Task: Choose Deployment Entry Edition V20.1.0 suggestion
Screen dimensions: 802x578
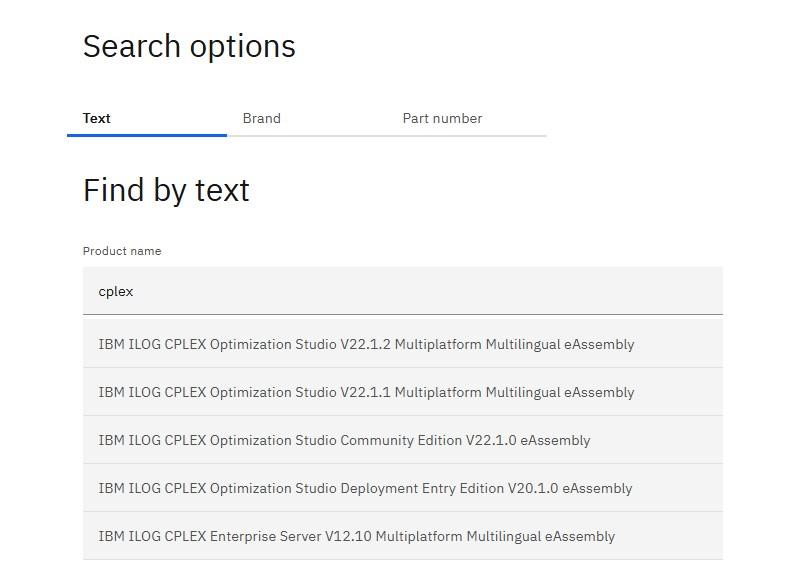Action: 365,488
